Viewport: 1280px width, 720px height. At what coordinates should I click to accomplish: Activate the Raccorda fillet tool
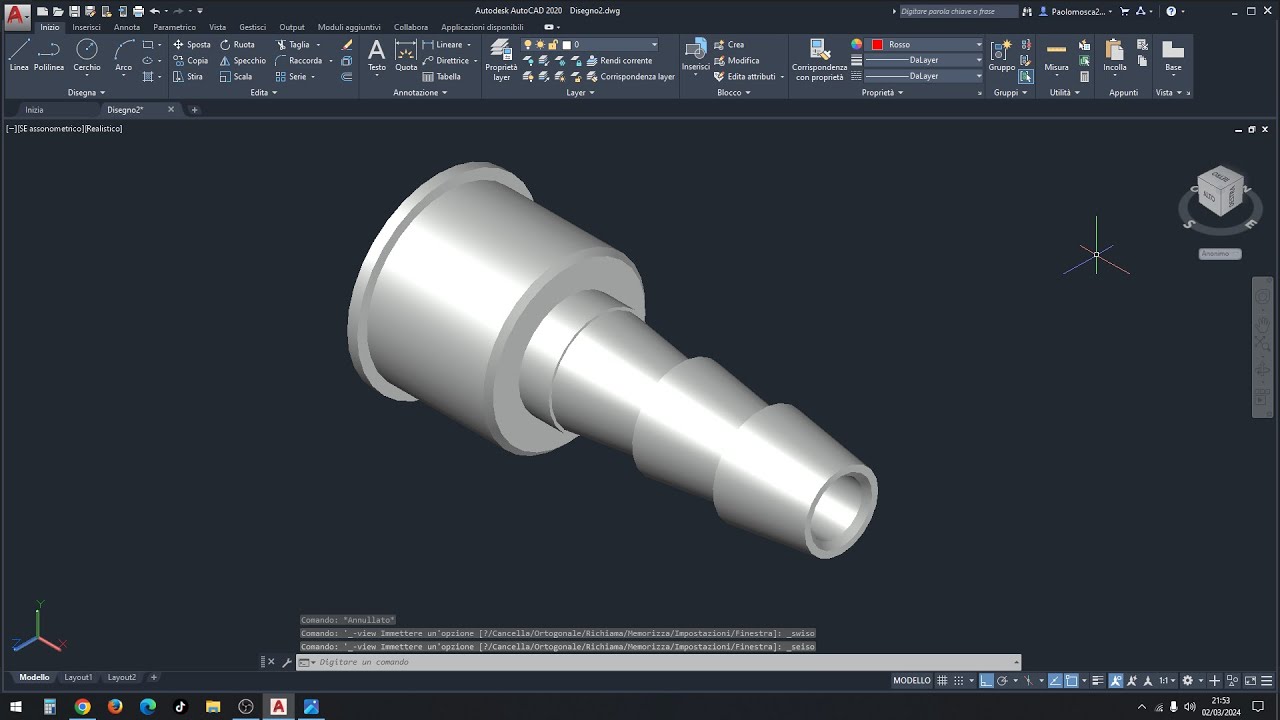299,61
